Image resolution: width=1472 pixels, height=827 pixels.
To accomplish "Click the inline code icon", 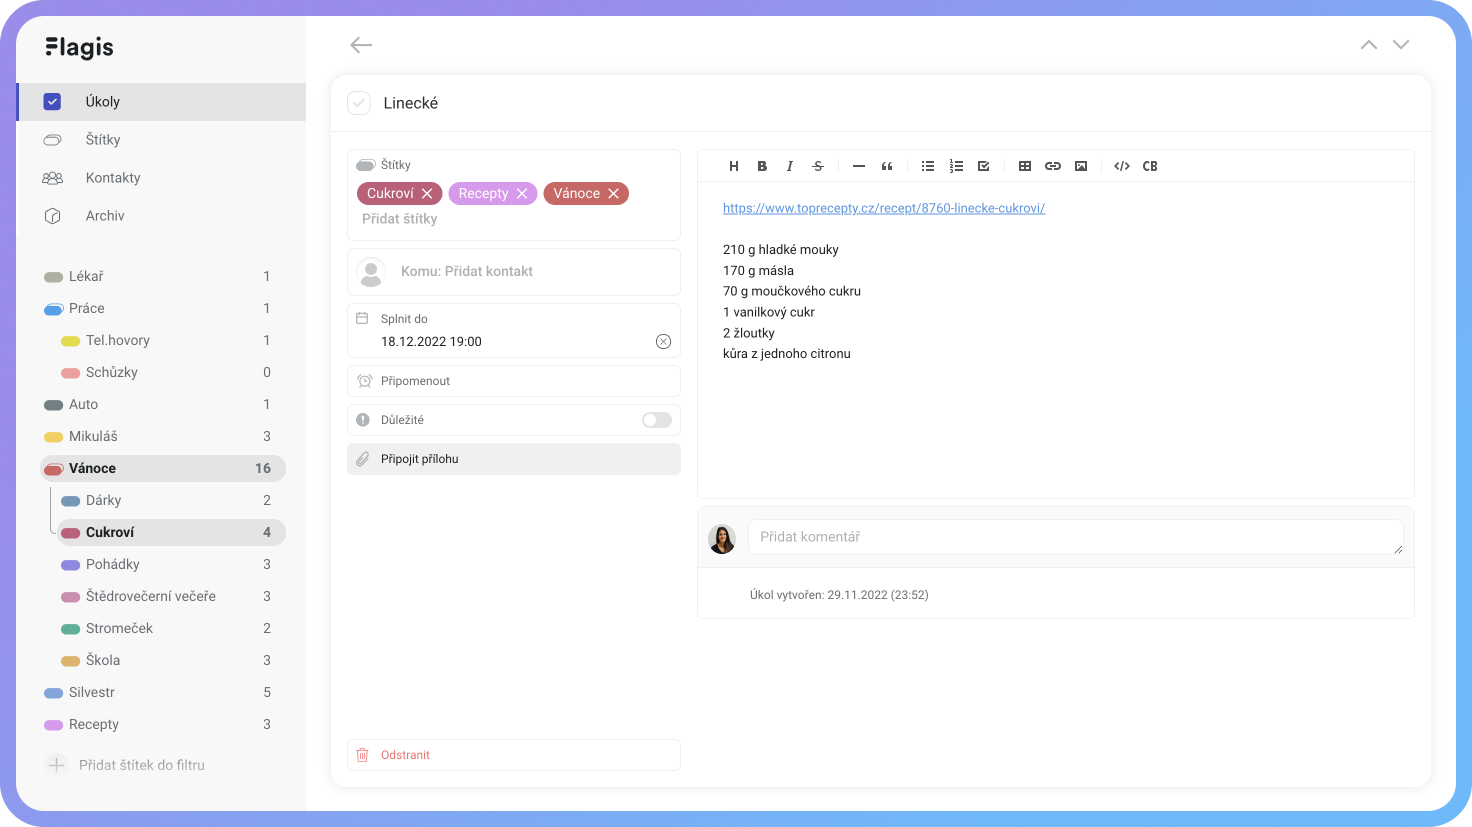I will pos(1122,166).
